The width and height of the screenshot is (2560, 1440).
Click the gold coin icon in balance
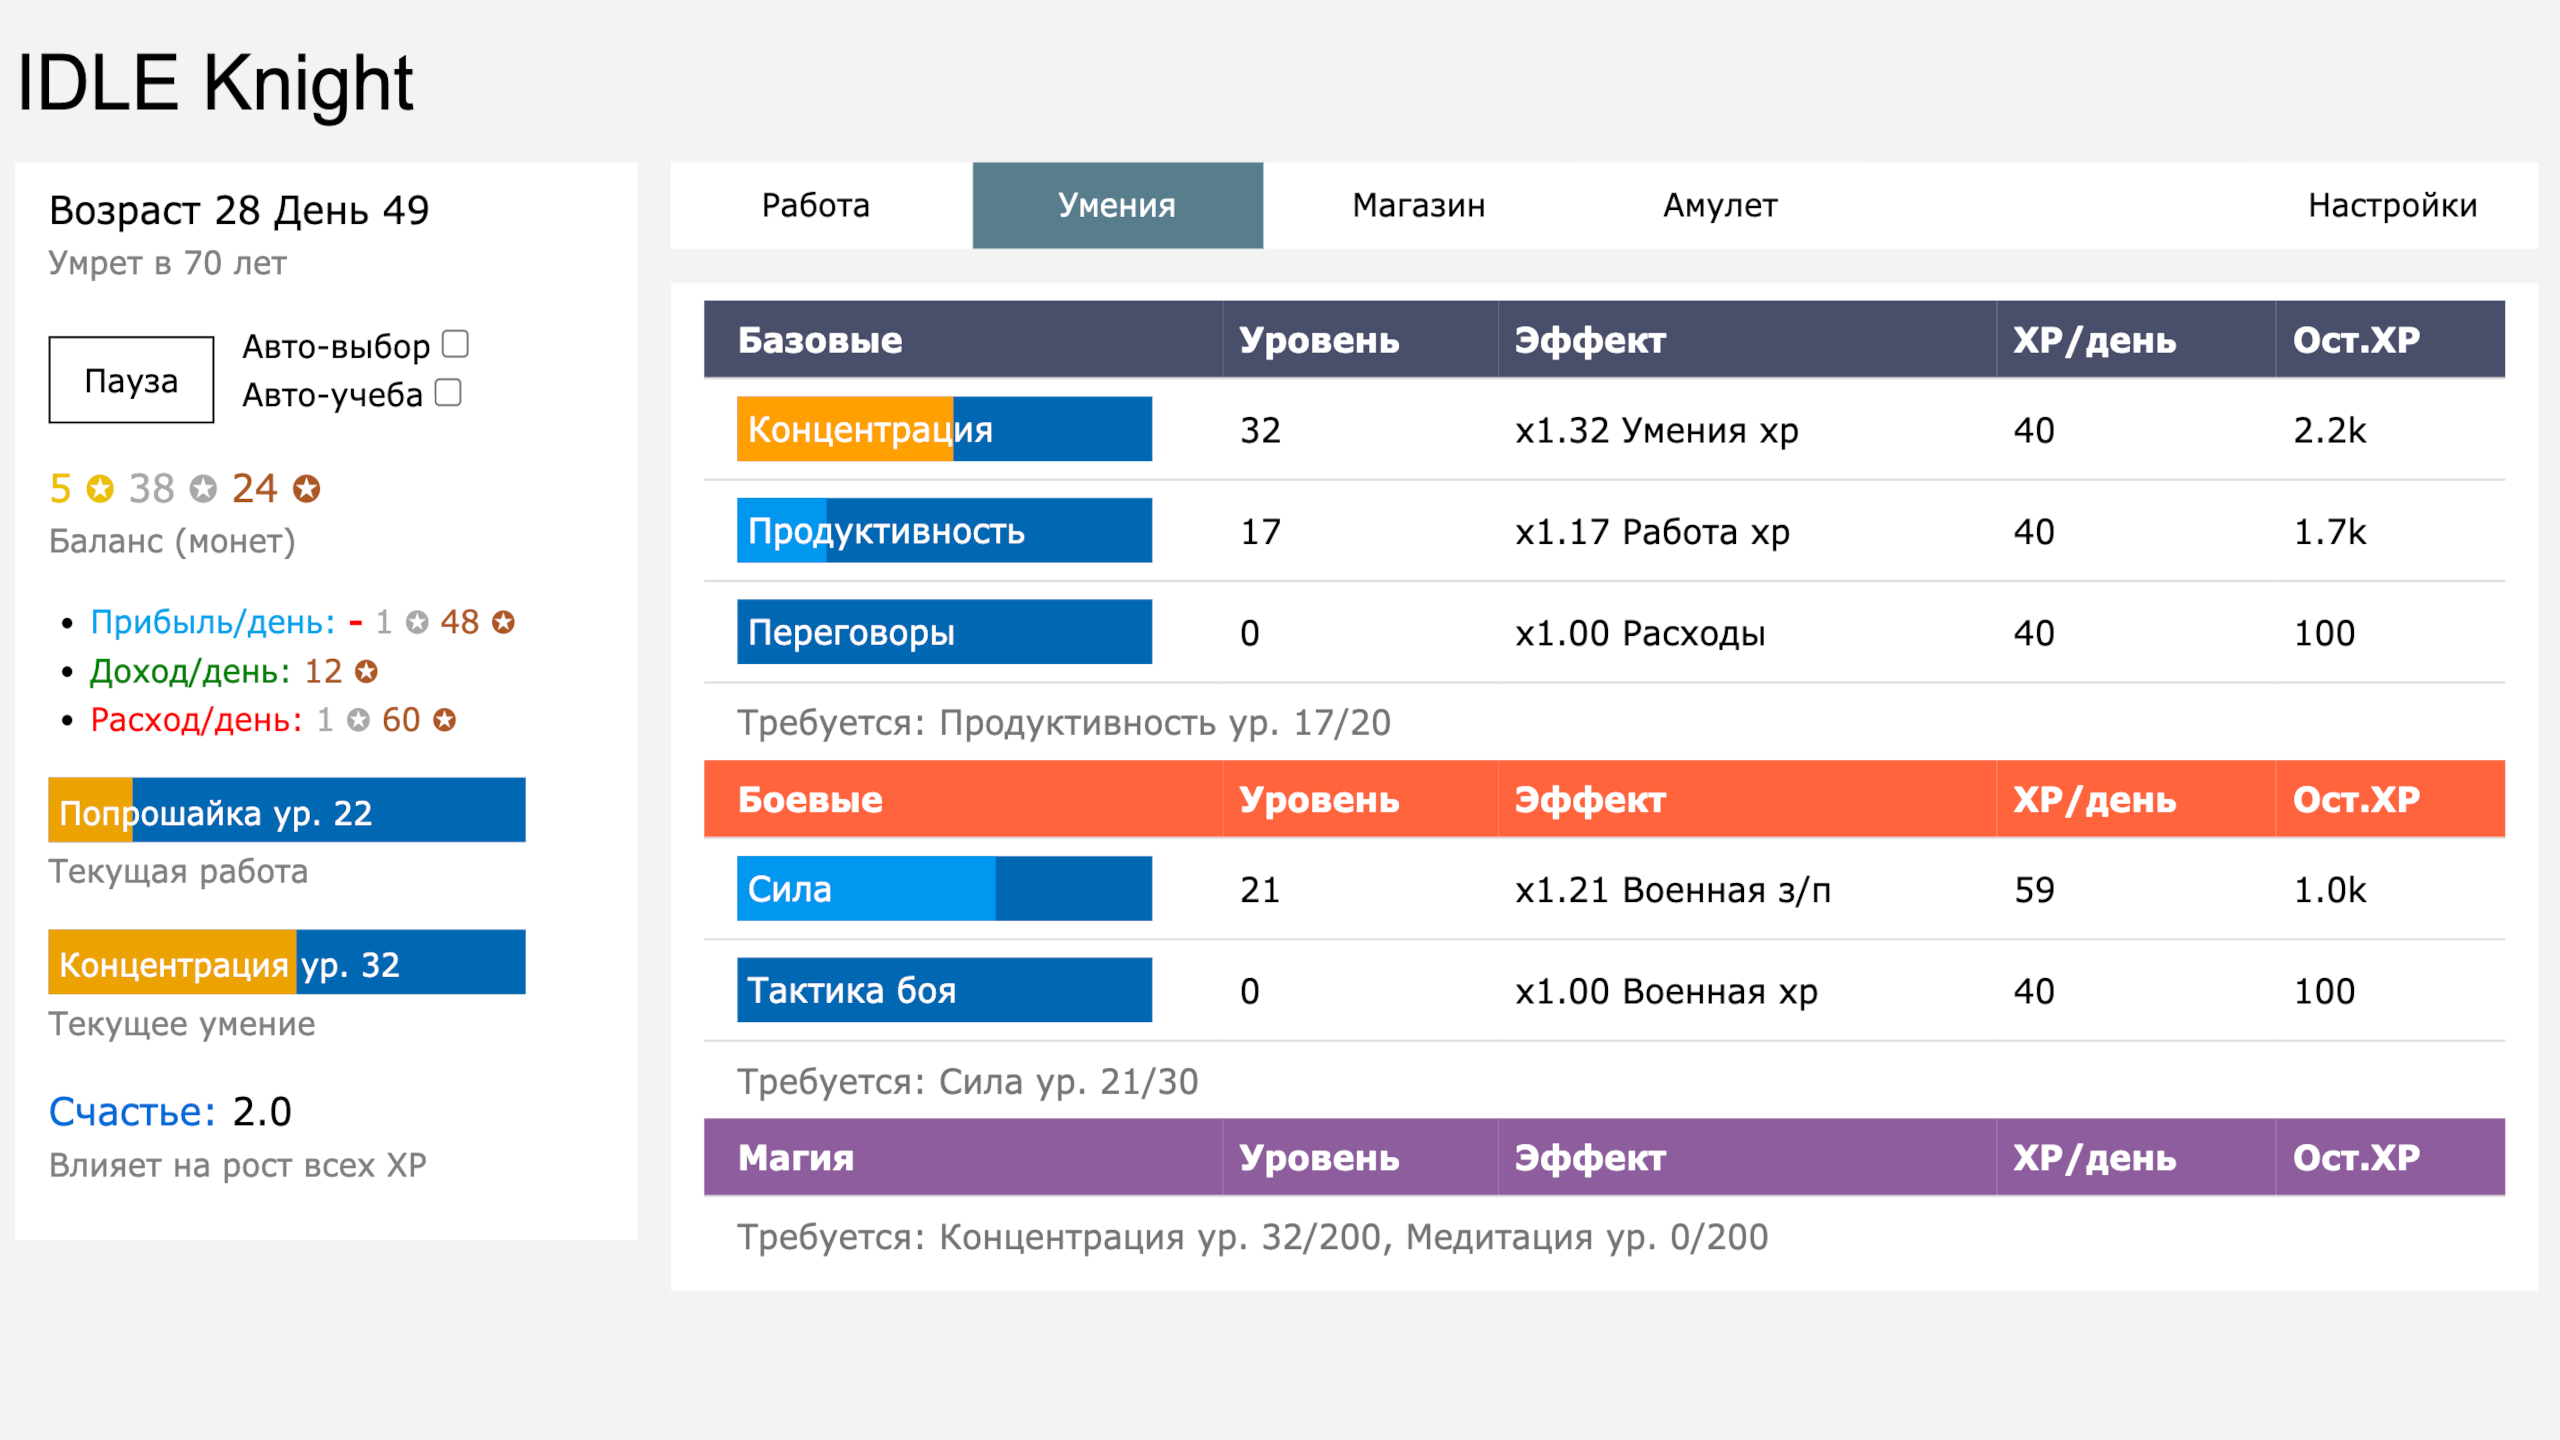(x=100, y=489)
